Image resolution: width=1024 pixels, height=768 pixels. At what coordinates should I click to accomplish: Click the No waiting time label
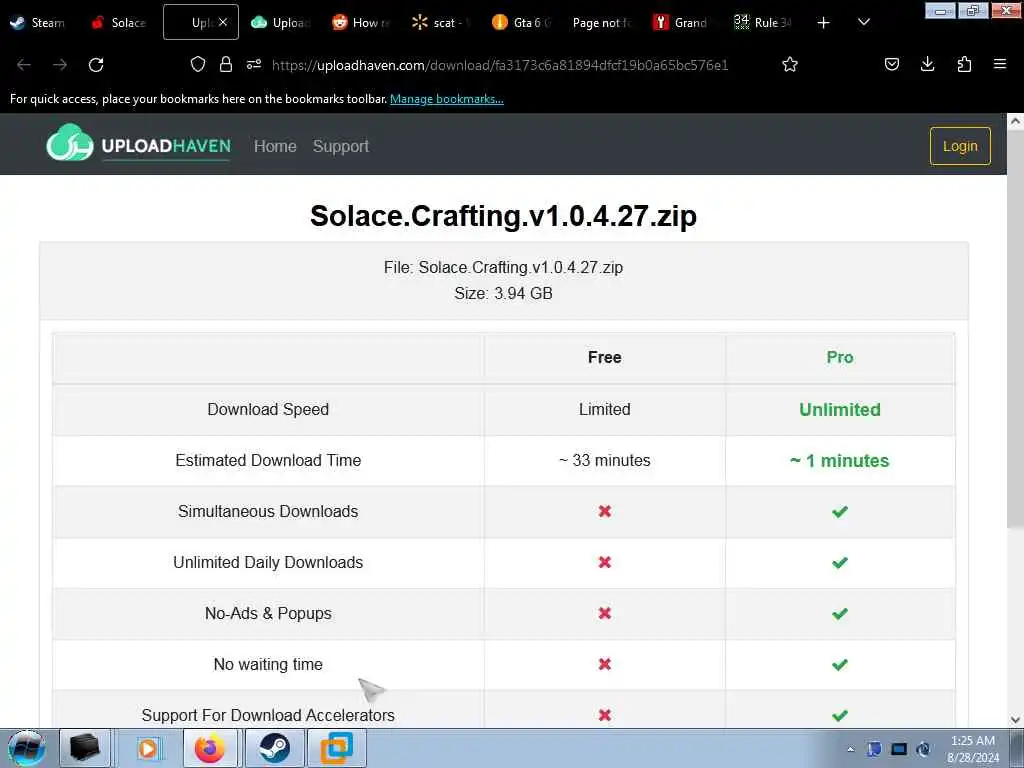(x=268, y=664)
